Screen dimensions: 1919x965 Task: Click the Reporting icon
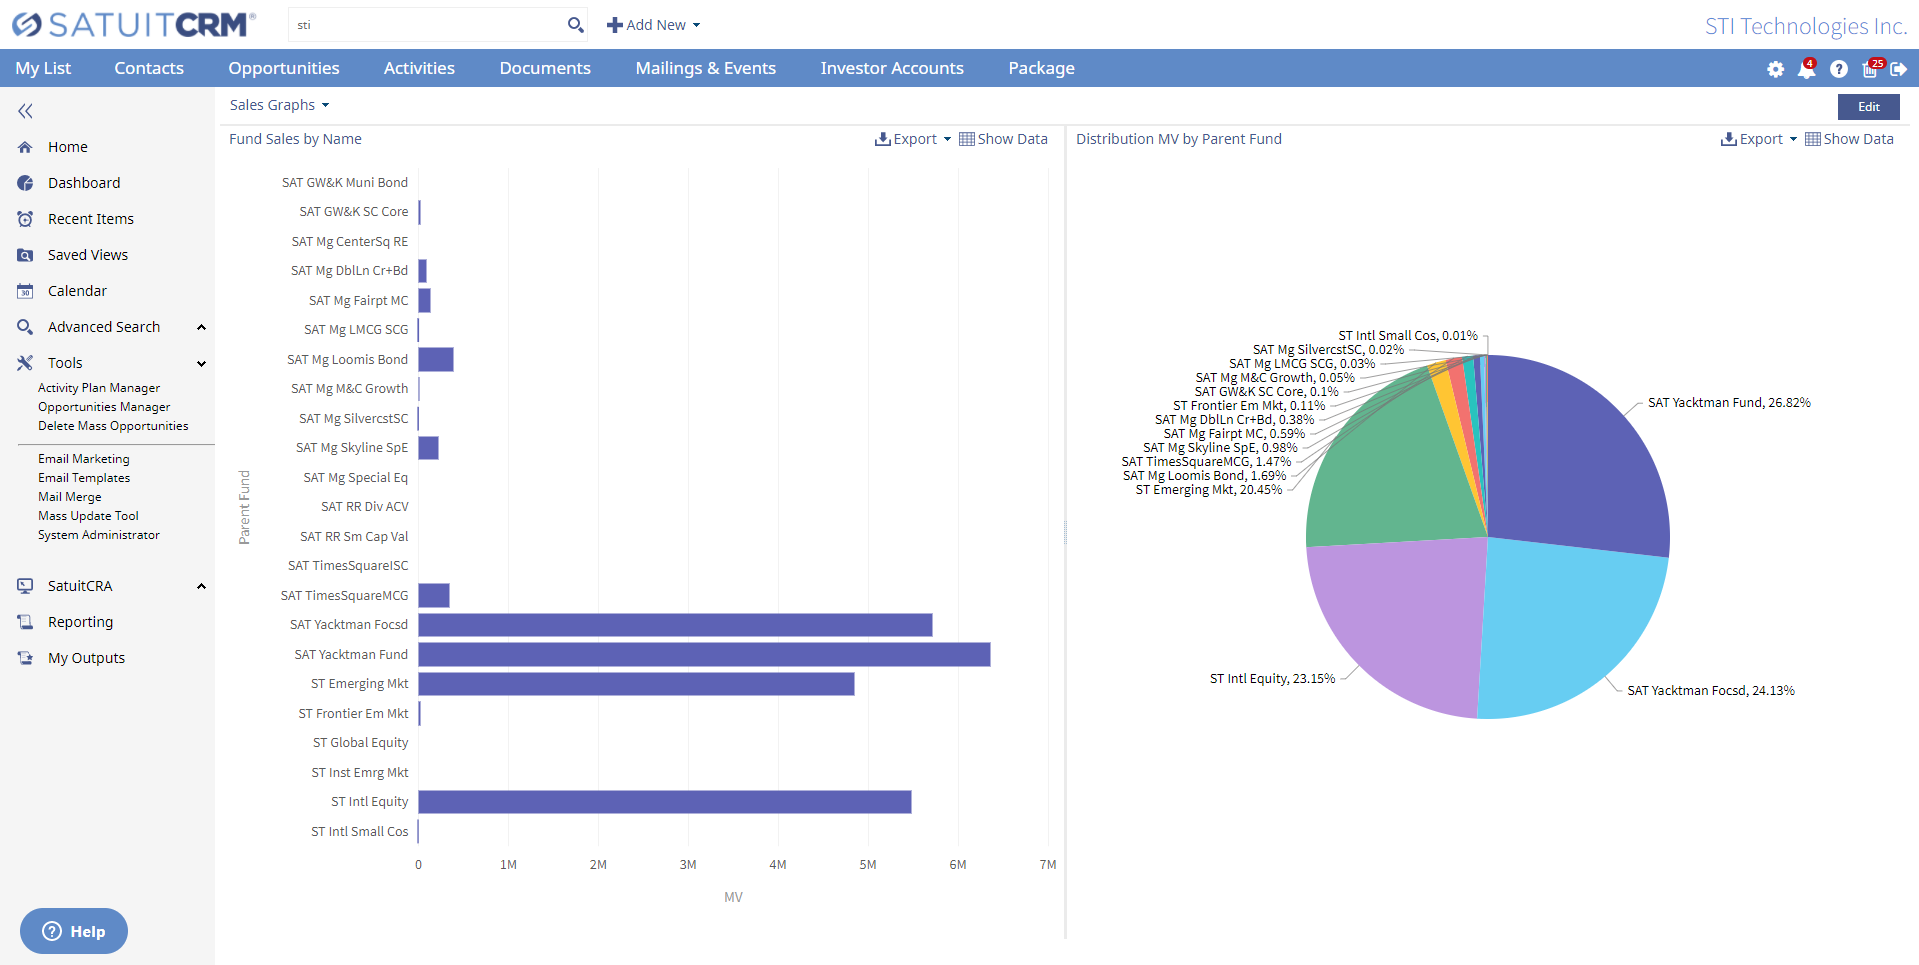click(25, 622)
